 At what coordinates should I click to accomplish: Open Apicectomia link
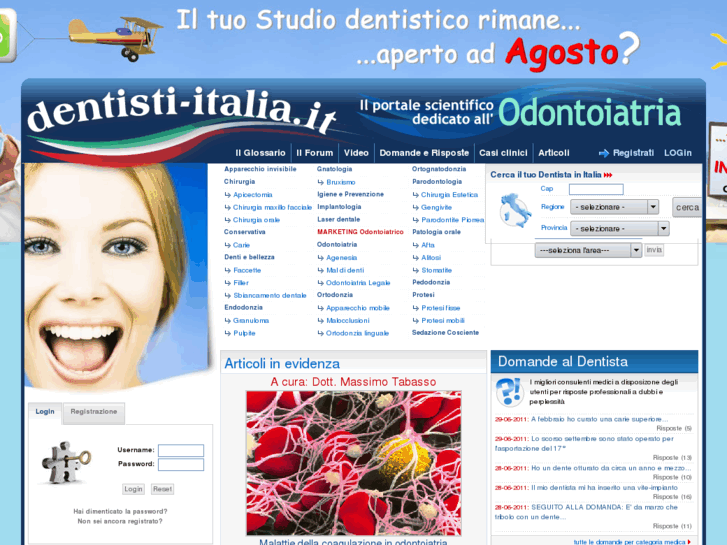click(x=252, y=195)
